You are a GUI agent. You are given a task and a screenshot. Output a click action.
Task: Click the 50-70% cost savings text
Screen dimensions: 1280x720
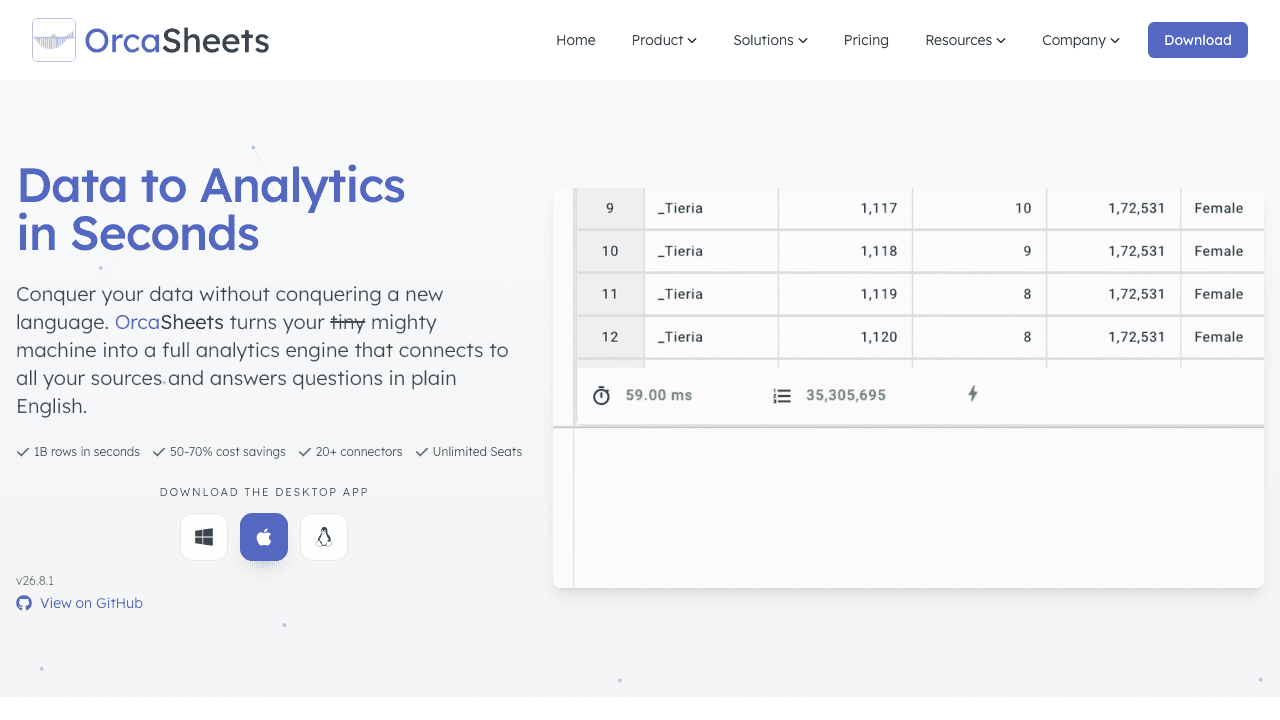pyautogui.click(x=227, y=452)
